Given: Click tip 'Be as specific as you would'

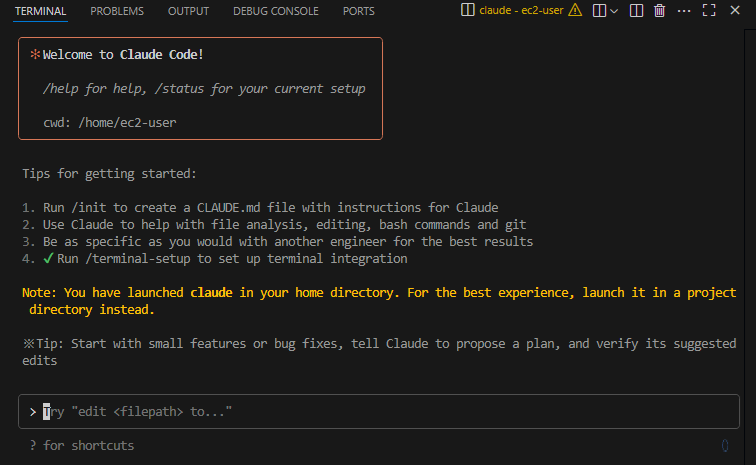Looking at the screenshot, I should click(x=288, y=241).
